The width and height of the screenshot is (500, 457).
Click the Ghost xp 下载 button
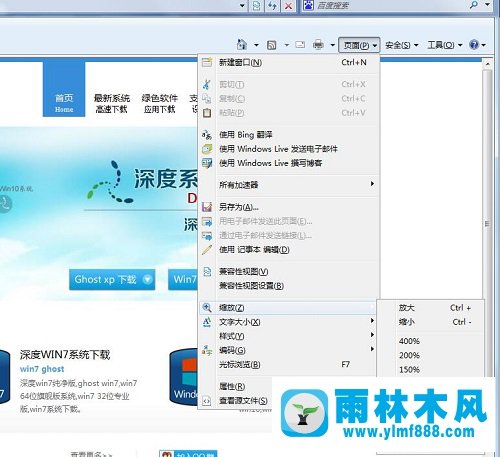click(x=112, y=279)
